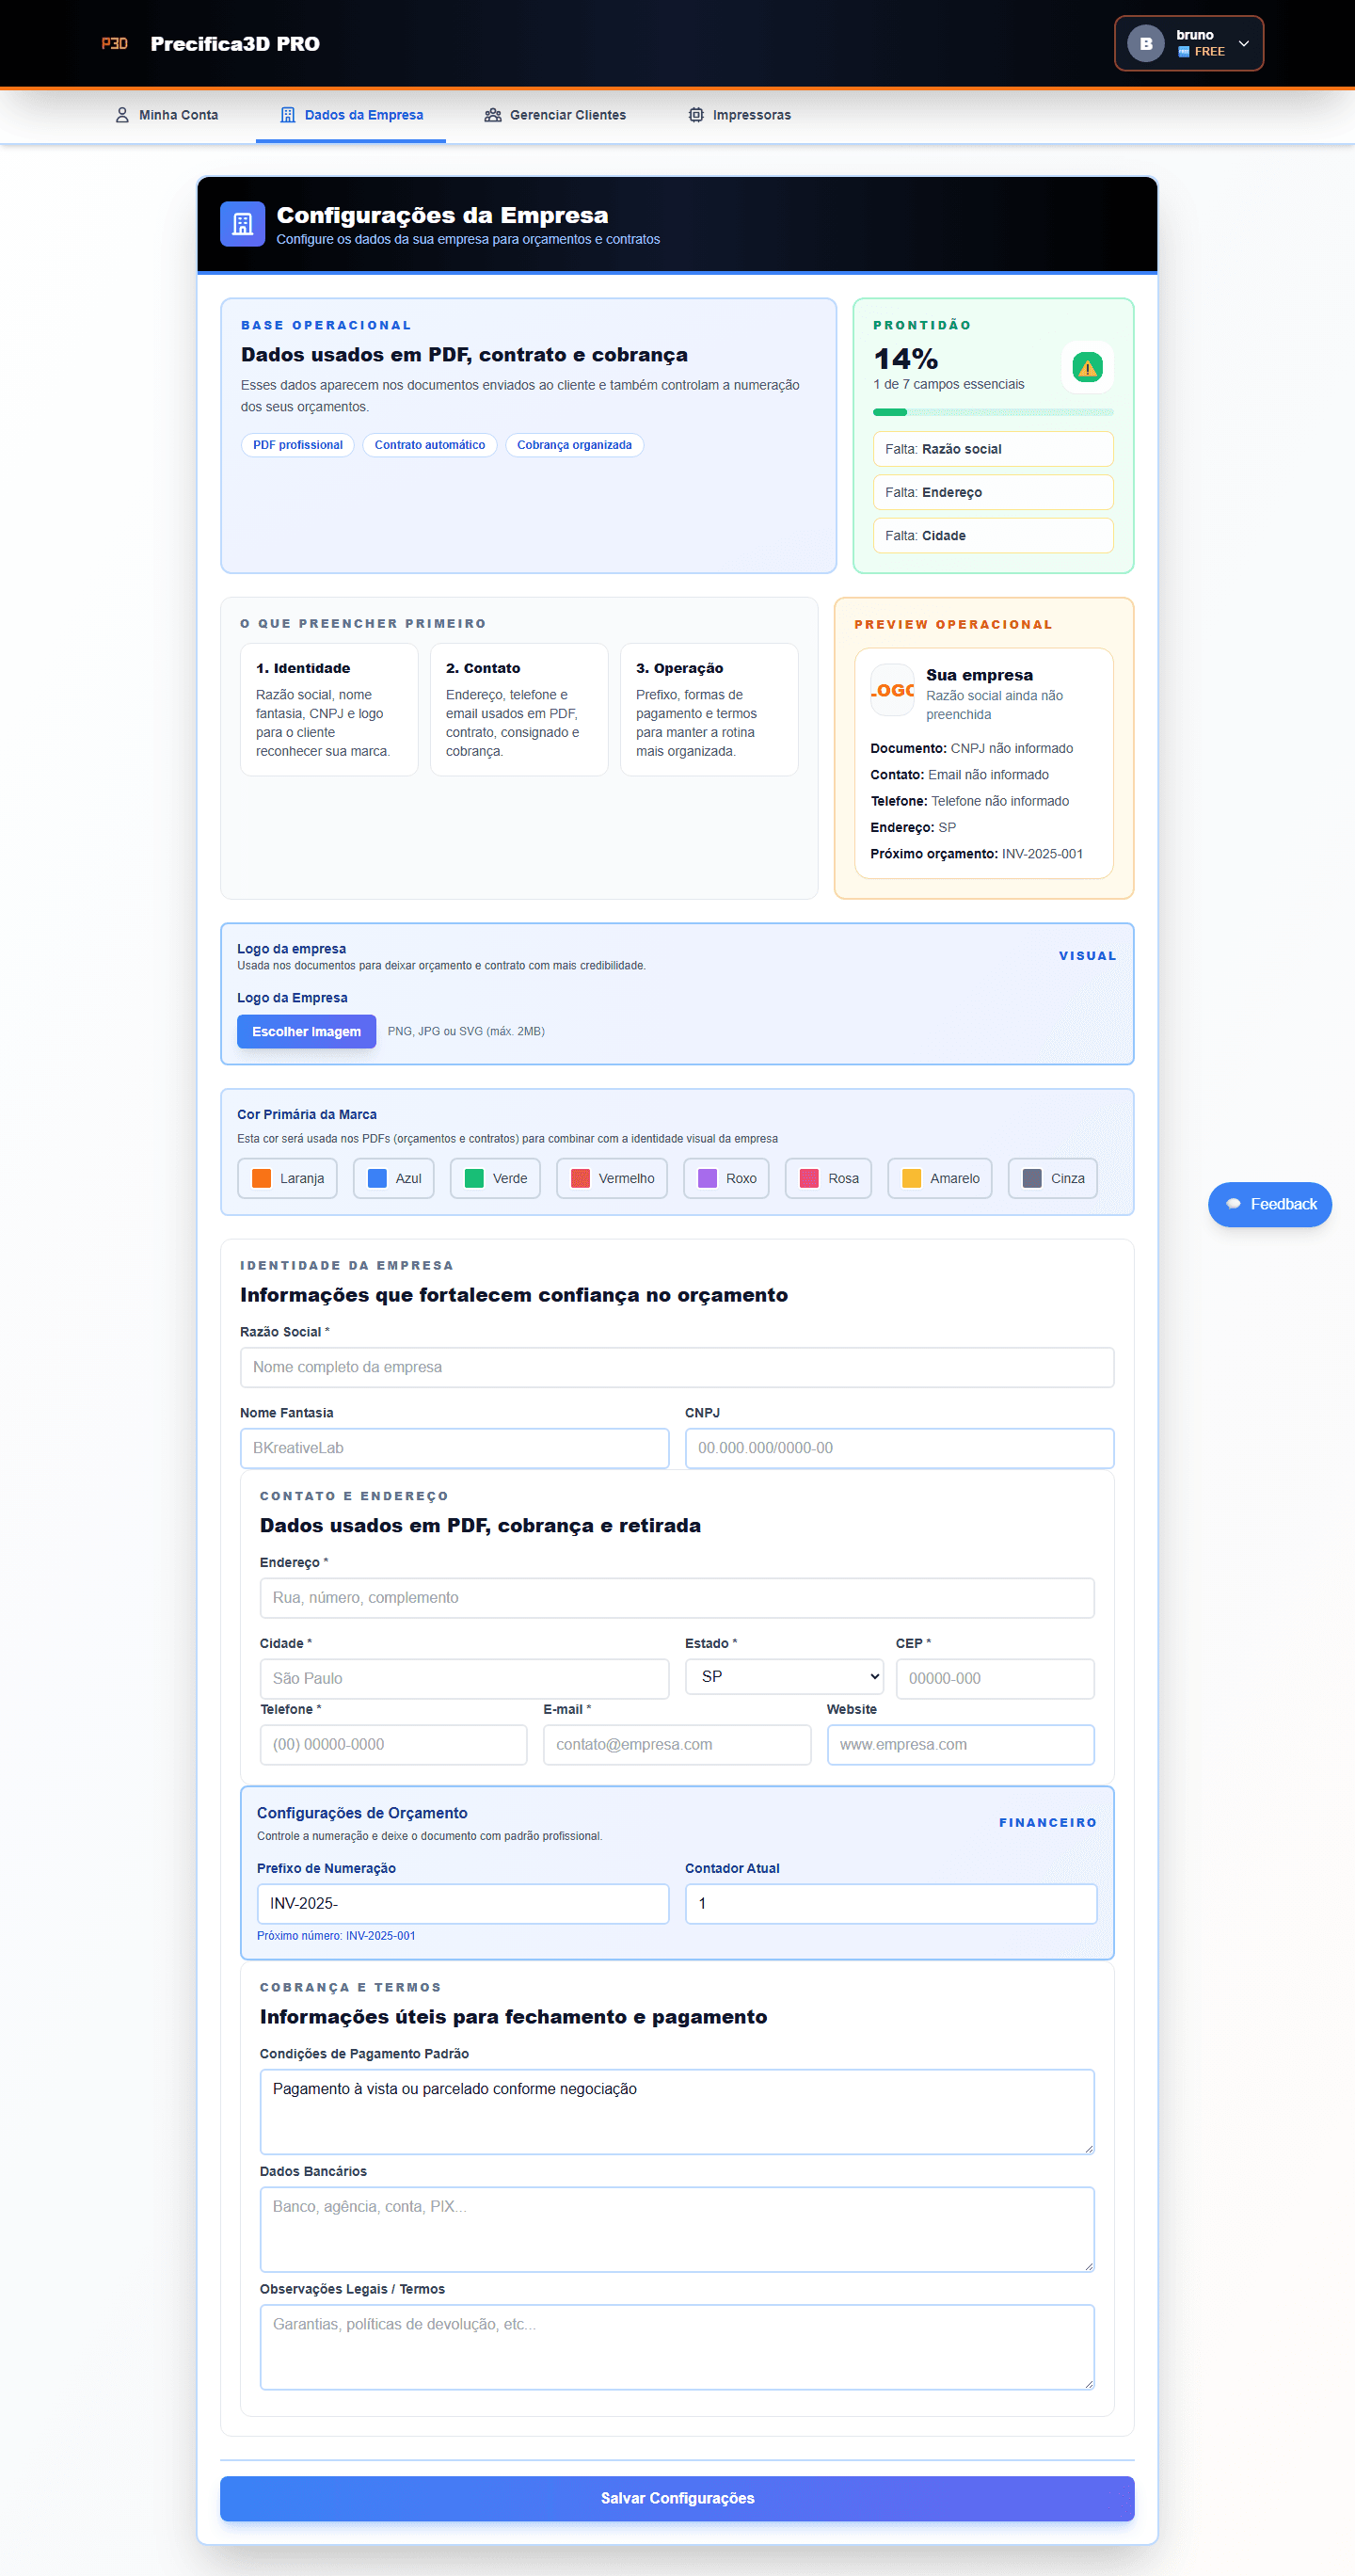The height and width of the screenshot is (2576, 1355).
Task: Click the Razão Social input field
Action: tap(676, 1367)
